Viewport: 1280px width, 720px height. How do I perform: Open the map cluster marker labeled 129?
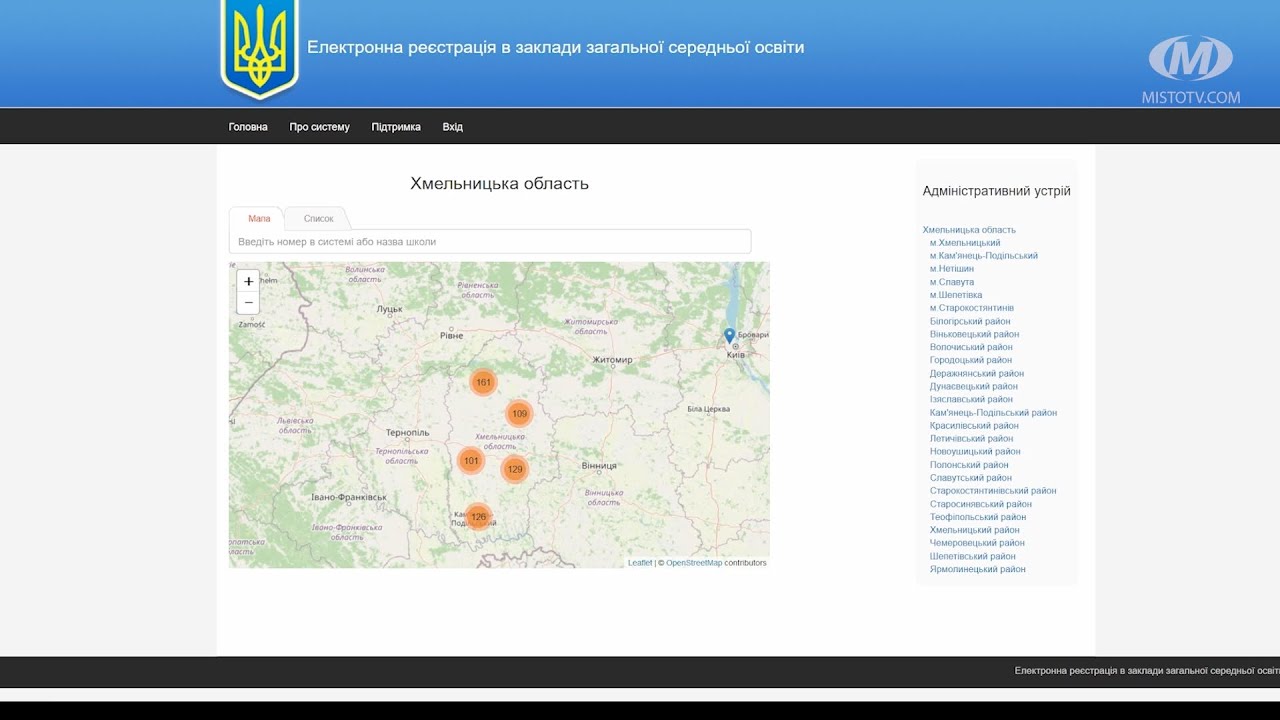(x=514, y=469)
